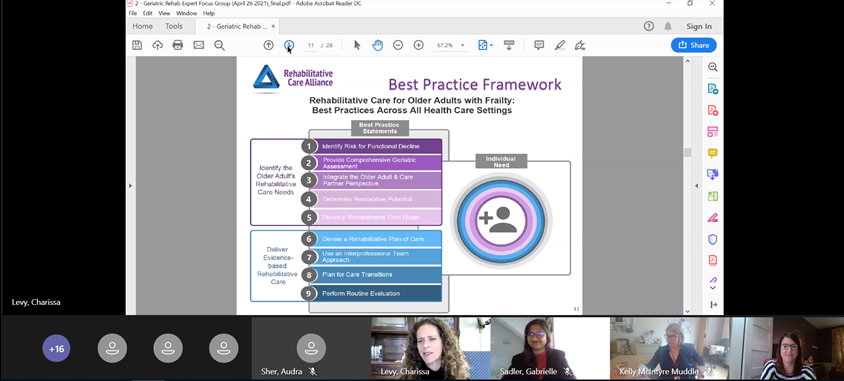Open the View menu
This screenshot has width=844, height=381.
click(164, 13)
